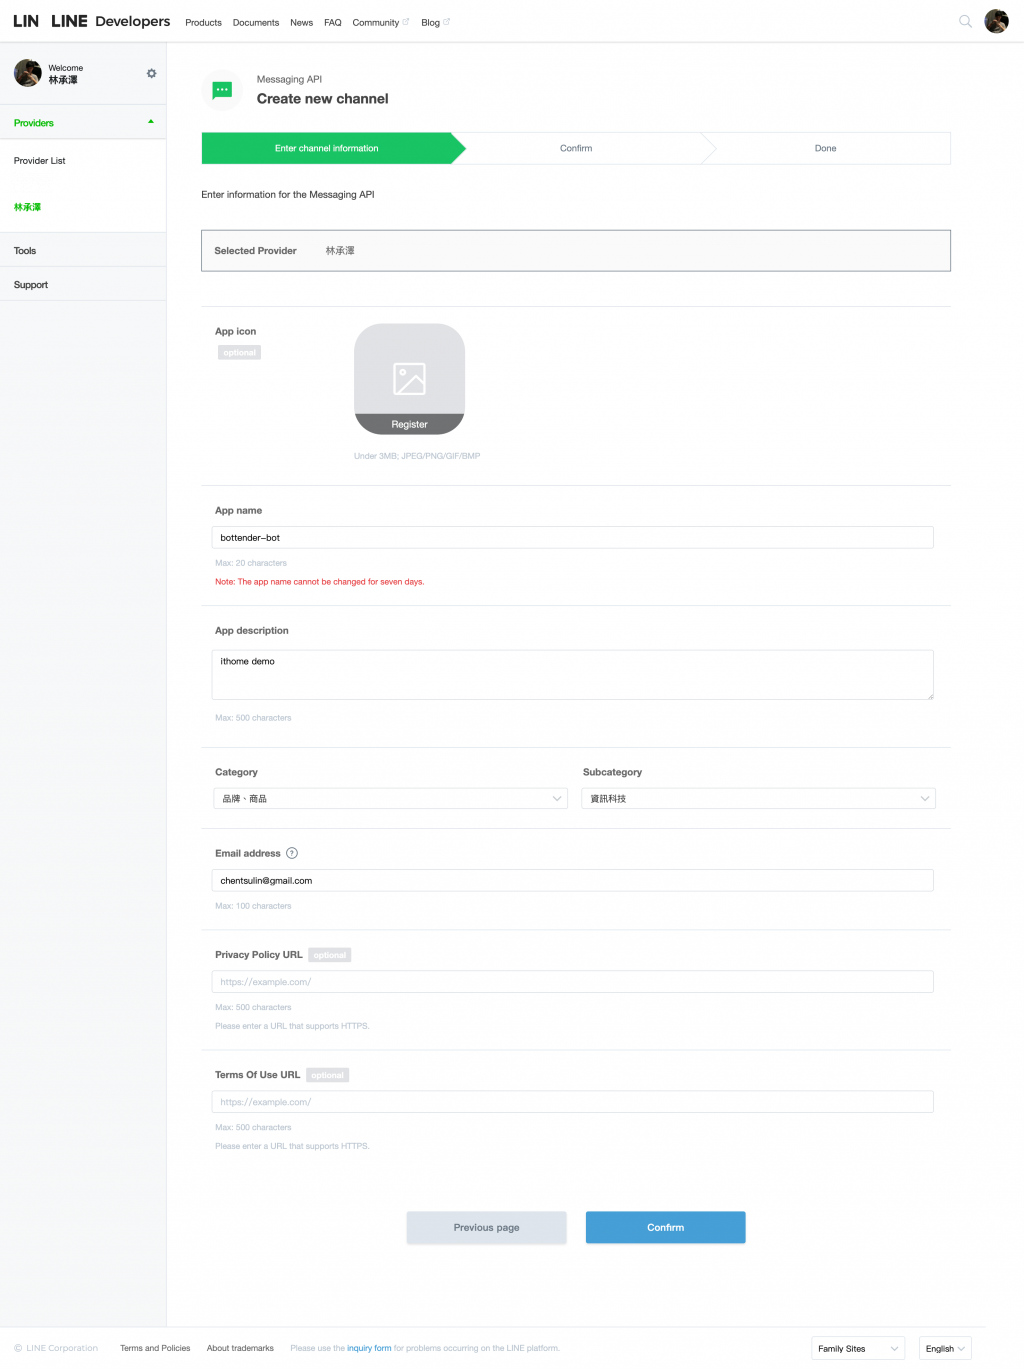Open the Subcategory dropdown
1024x1369 pixels.
758,798
